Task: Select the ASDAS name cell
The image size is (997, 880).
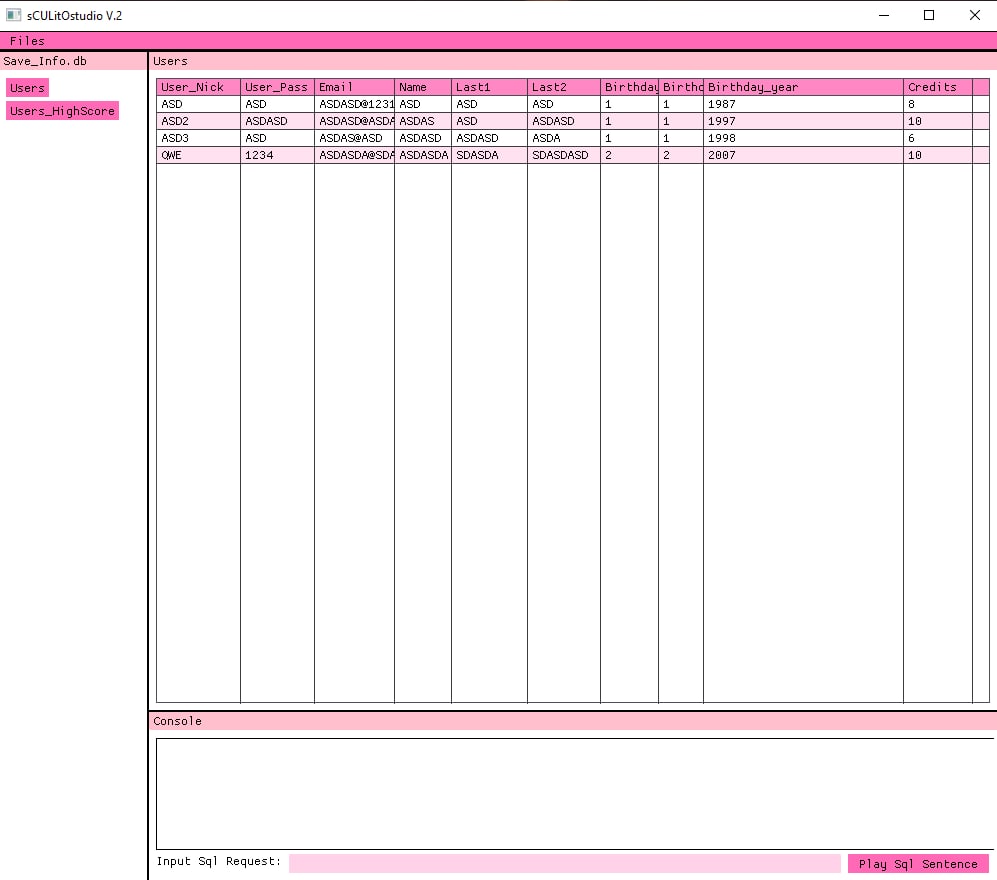Action: 423,121
